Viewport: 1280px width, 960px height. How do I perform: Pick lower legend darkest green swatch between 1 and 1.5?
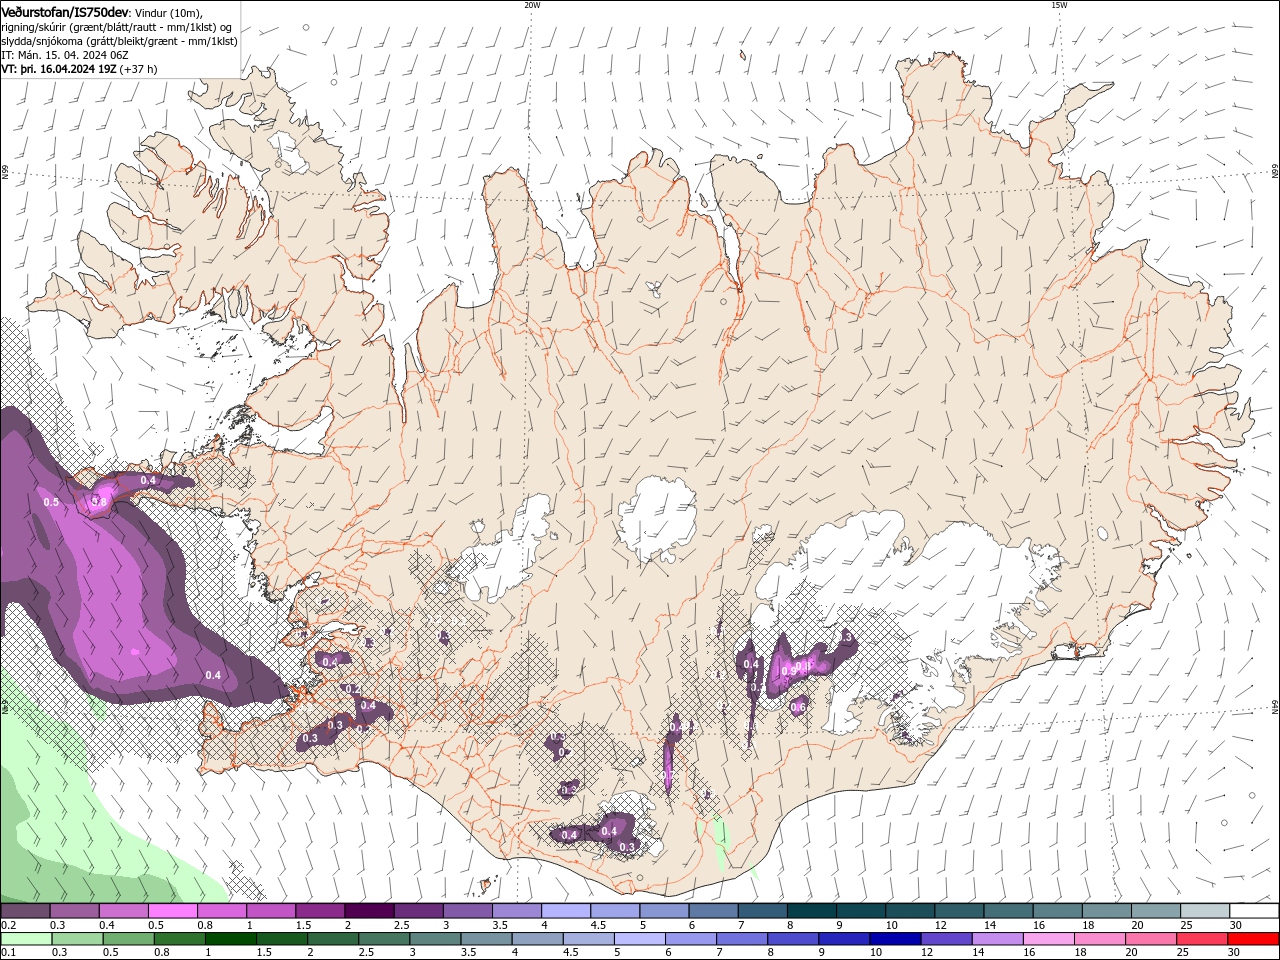pos(230,939)
